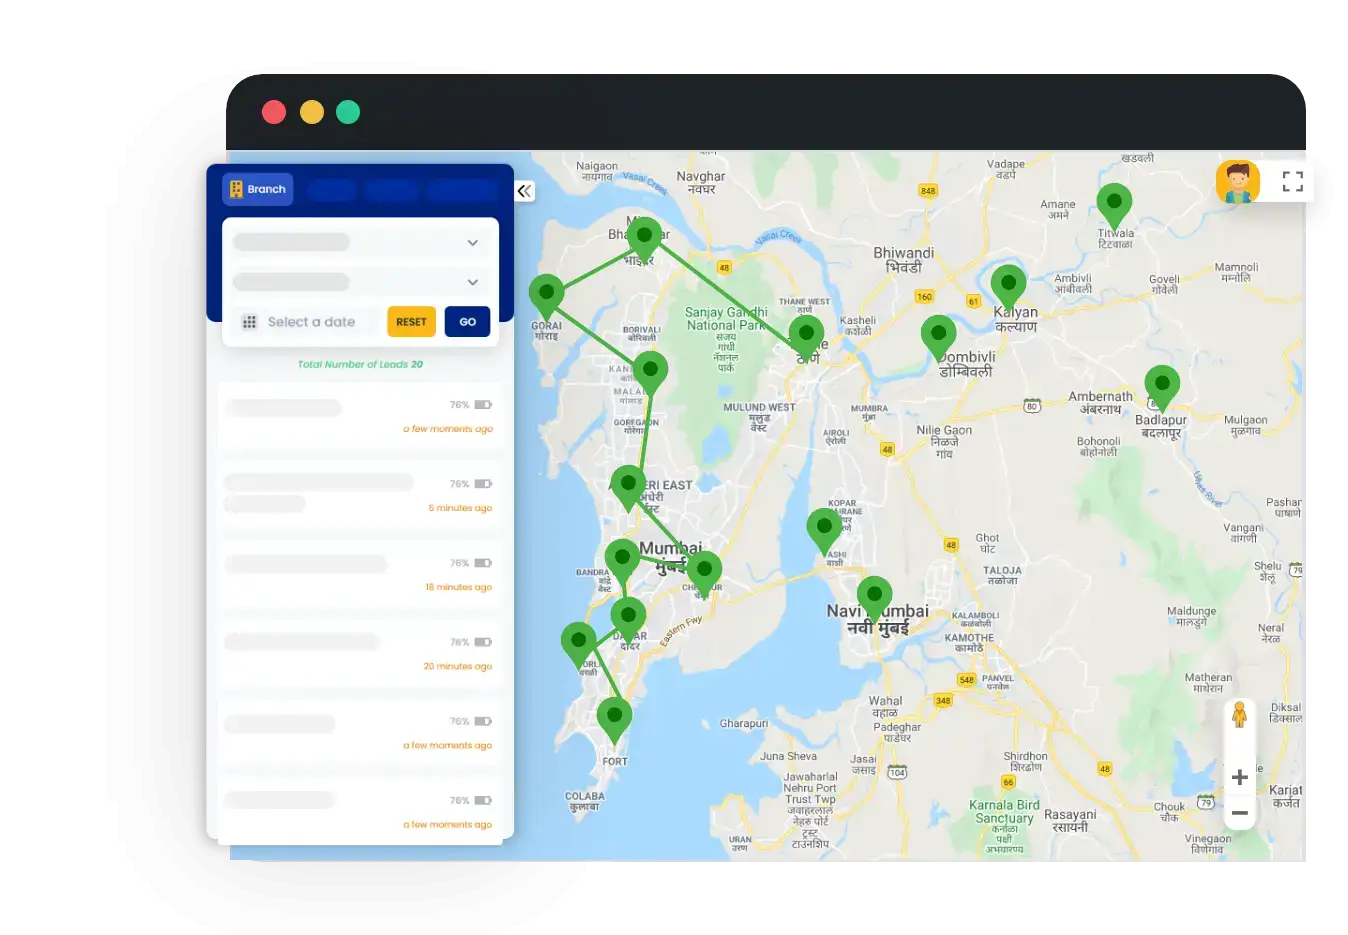1348x935 pixels.
Task: Click the map pin at Chembur
Action: (x=704, y=574)
